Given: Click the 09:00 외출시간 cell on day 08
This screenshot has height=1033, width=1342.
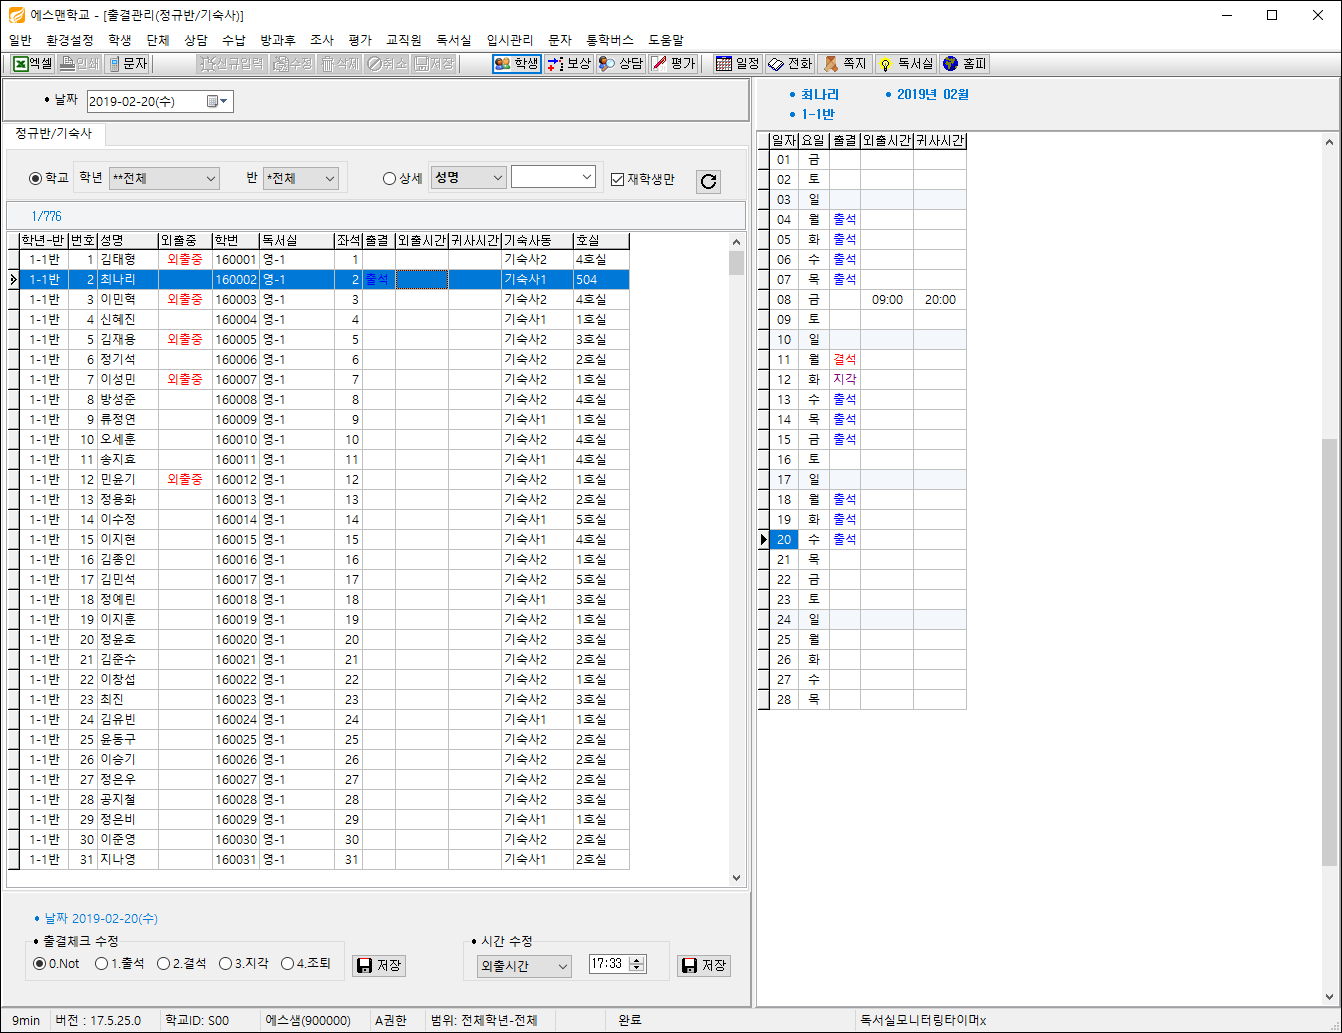Looking at the screenshot, I should coord(887,300).
